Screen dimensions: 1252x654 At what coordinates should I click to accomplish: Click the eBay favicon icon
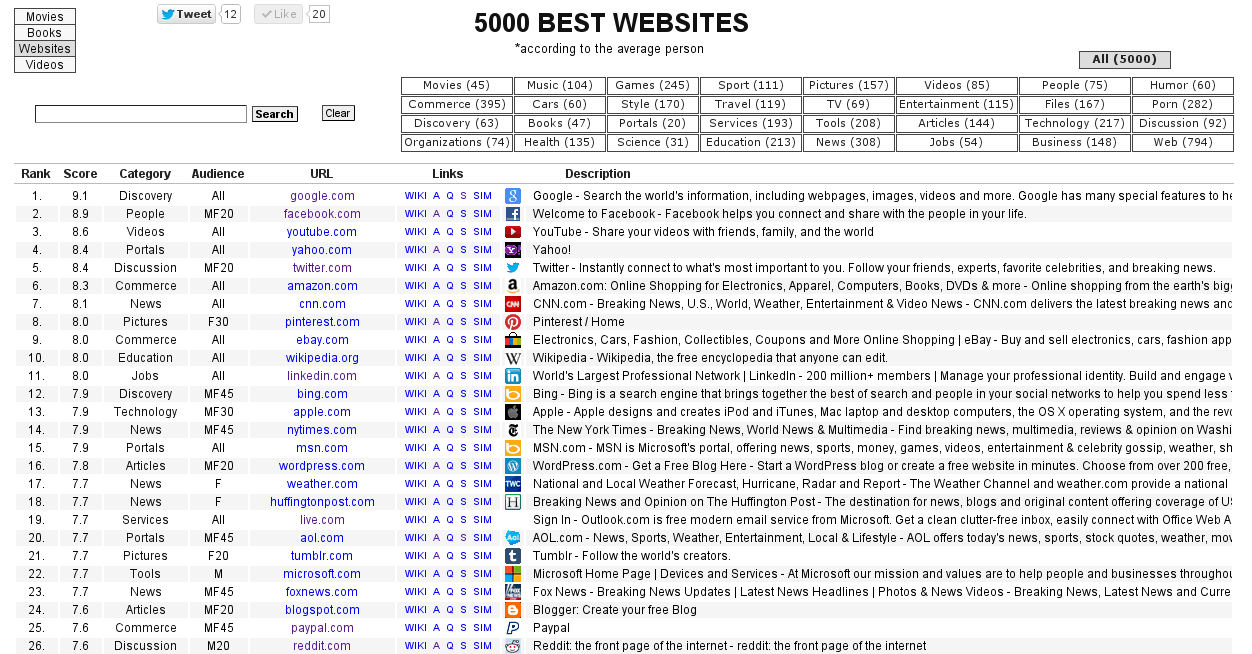[513, 340]
